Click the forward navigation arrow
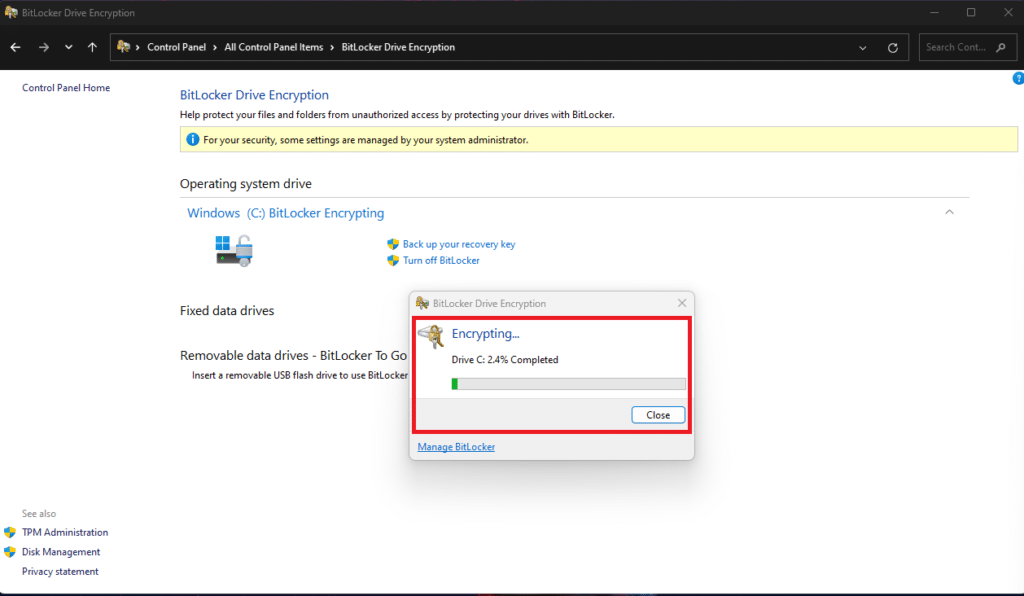The width and height of the screenshot is (1024, 596). (x=43, y=47)
